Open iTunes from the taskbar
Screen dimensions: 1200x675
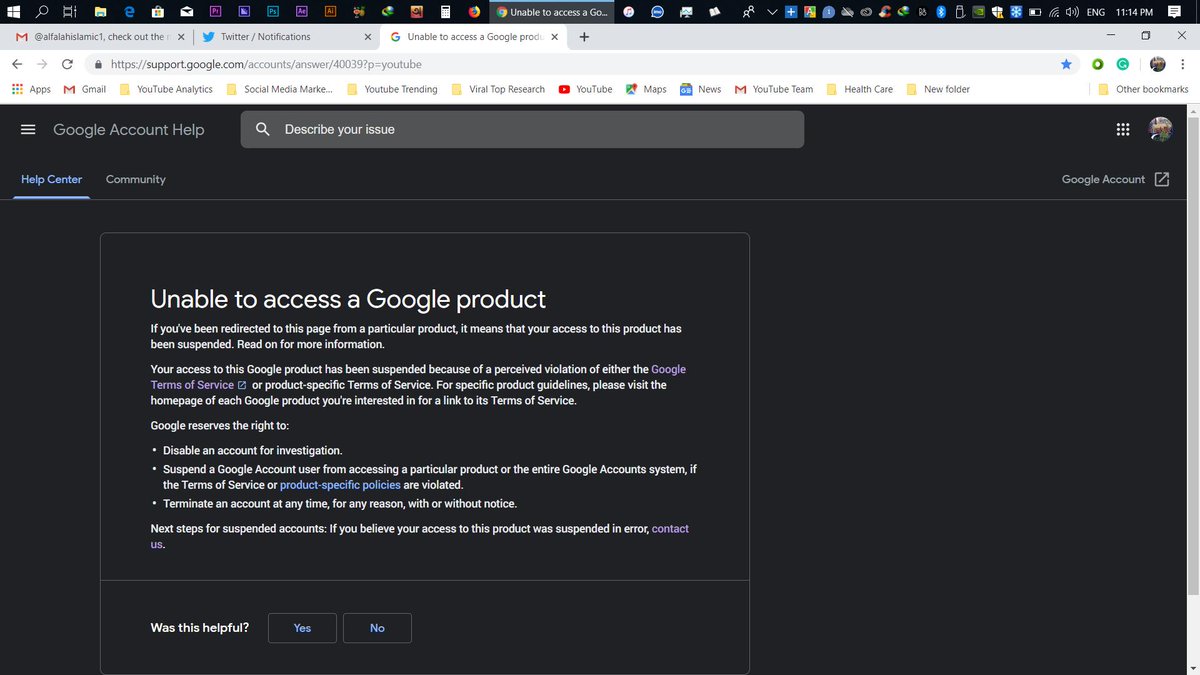coord(628,12)
